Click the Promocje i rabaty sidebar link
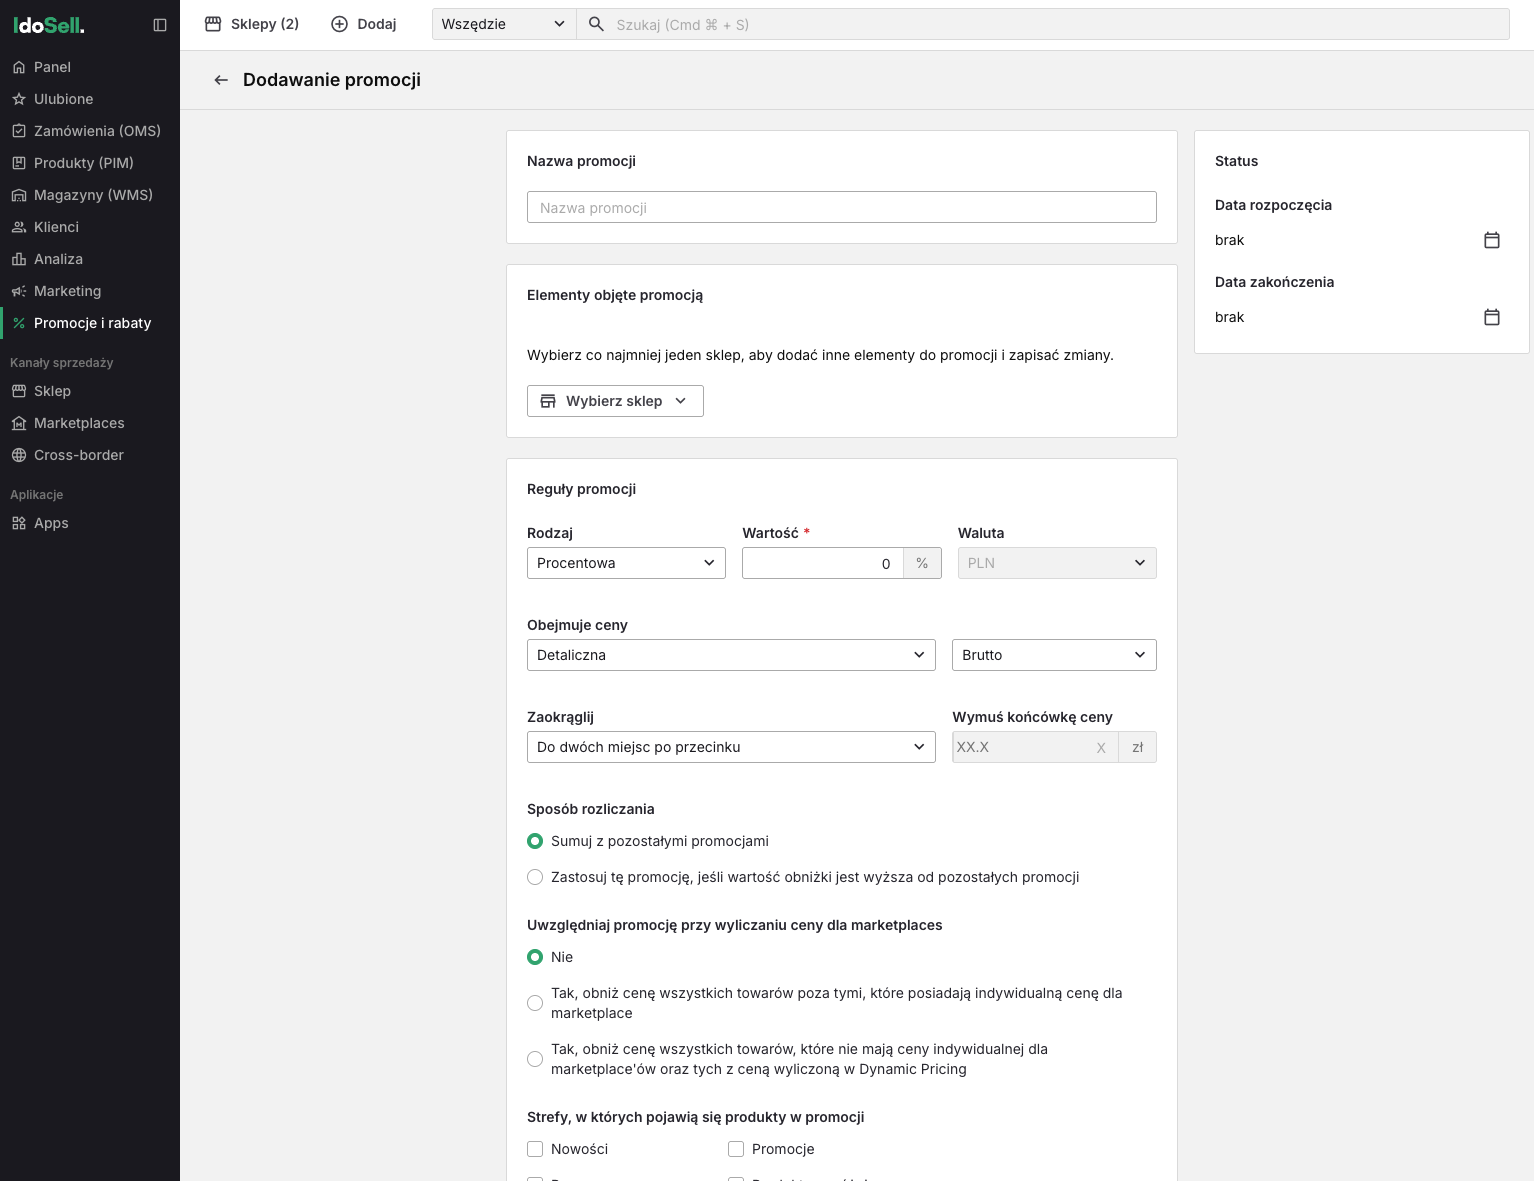 (x=90, y=323)
